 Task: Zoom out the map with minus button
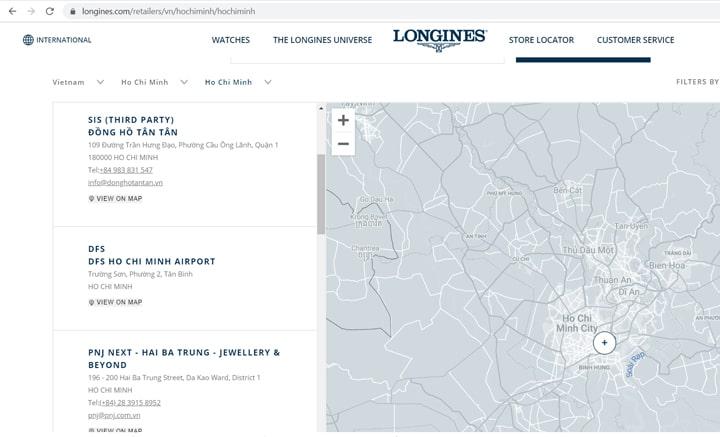pyautogui.click(x=343, y=144)
